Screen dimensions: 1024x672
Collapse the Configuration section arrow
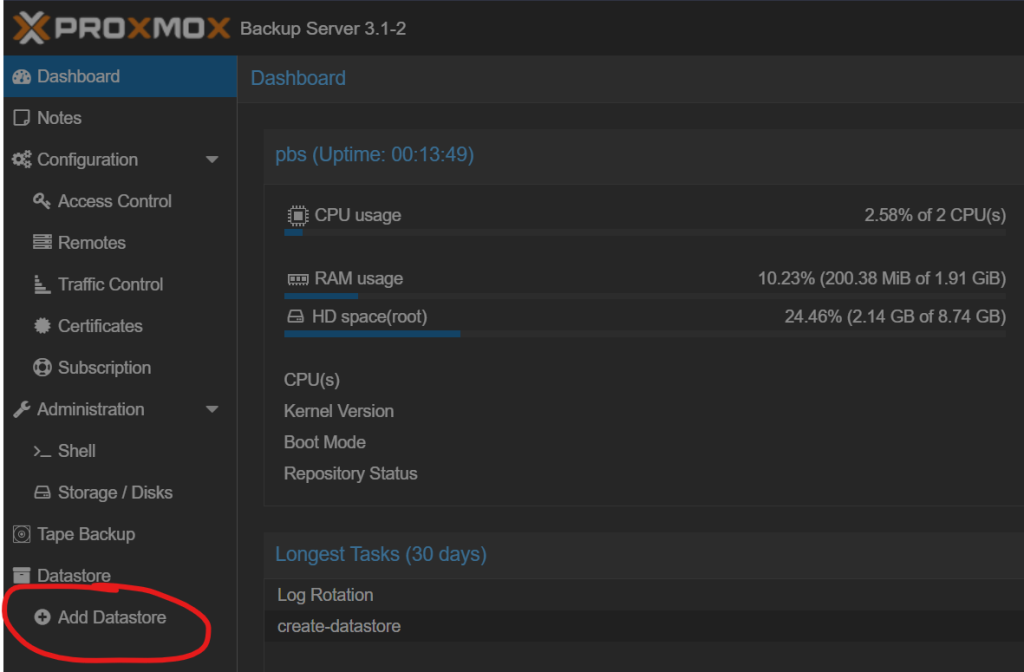pyautogui.click(x=212, y=159)
